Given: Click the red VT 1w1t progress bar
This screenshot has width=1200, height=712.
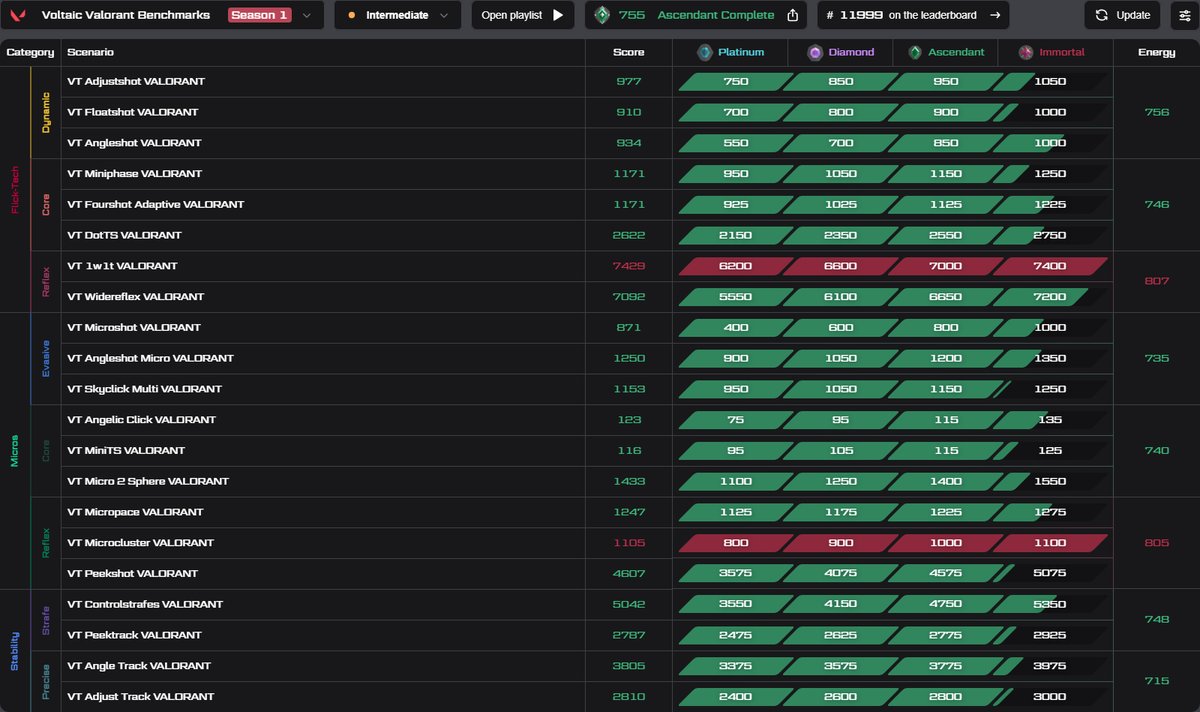Looking at the screenshot, I should pos(893,266).
